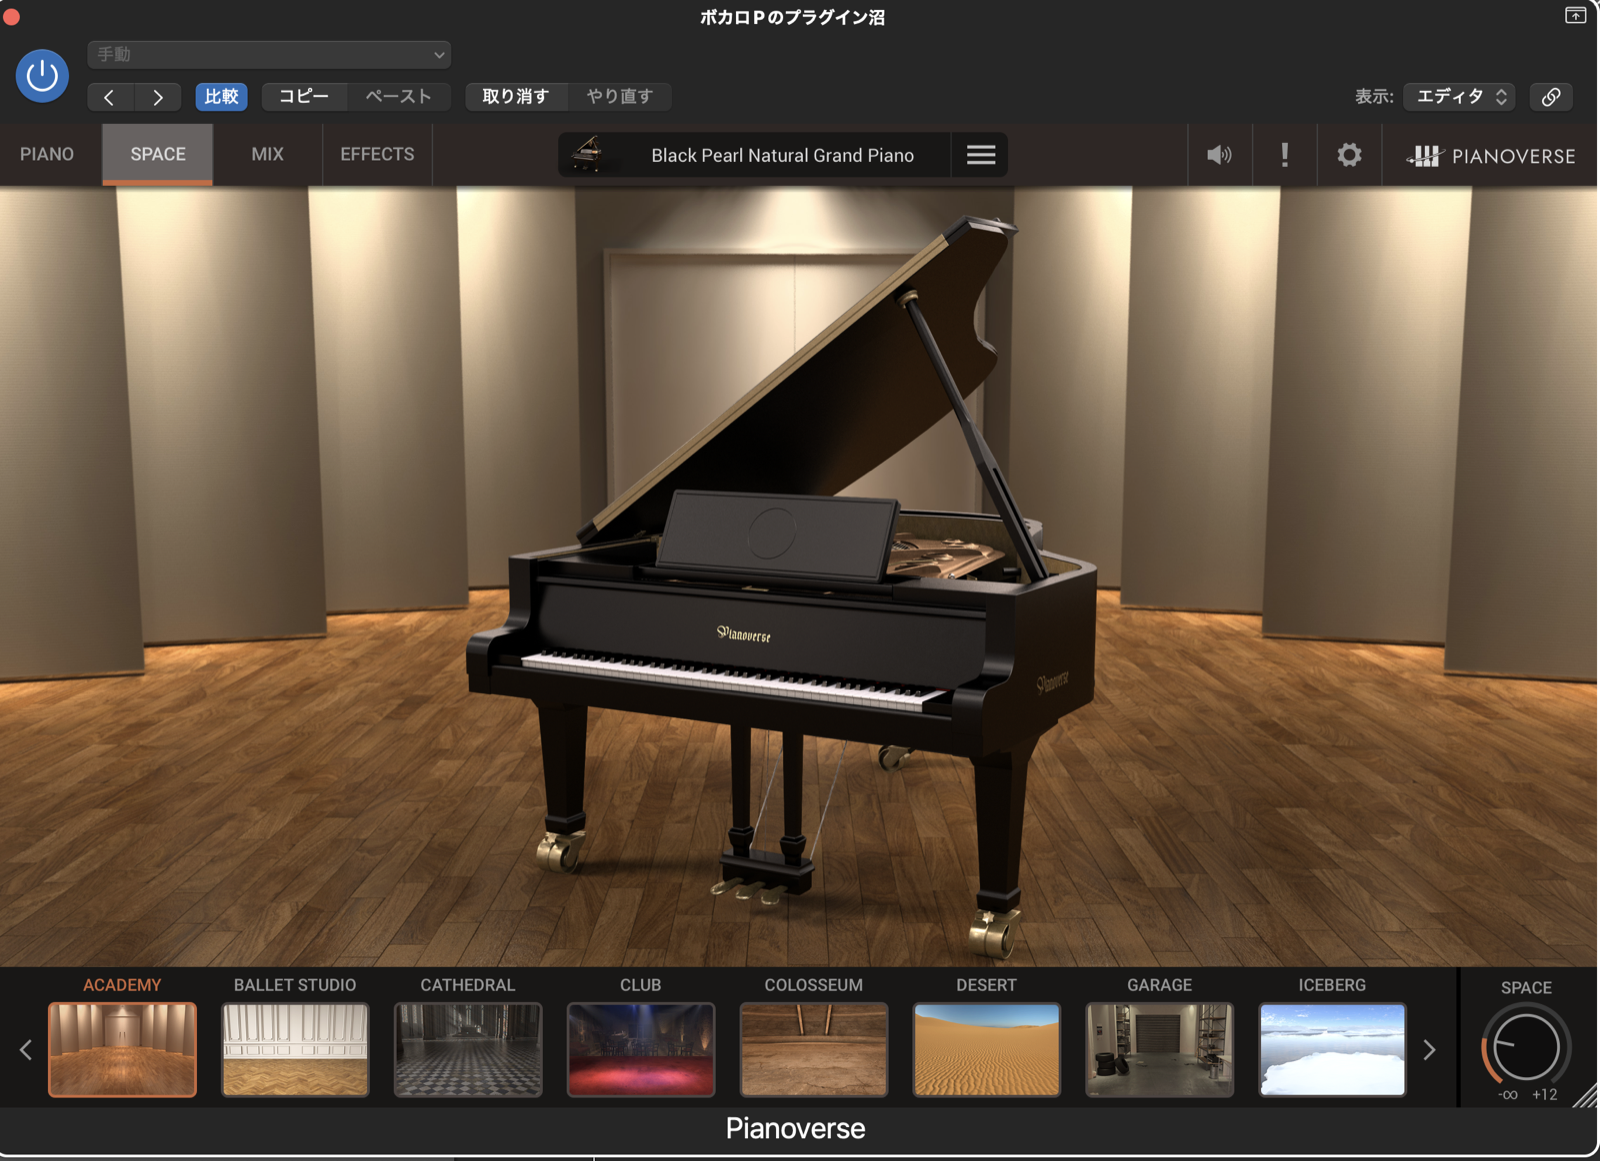This screenshot has width=1600, height=1161.
Task: Click the 取り消す undo button
Action: pyautogui.click(x=516, y=97)
